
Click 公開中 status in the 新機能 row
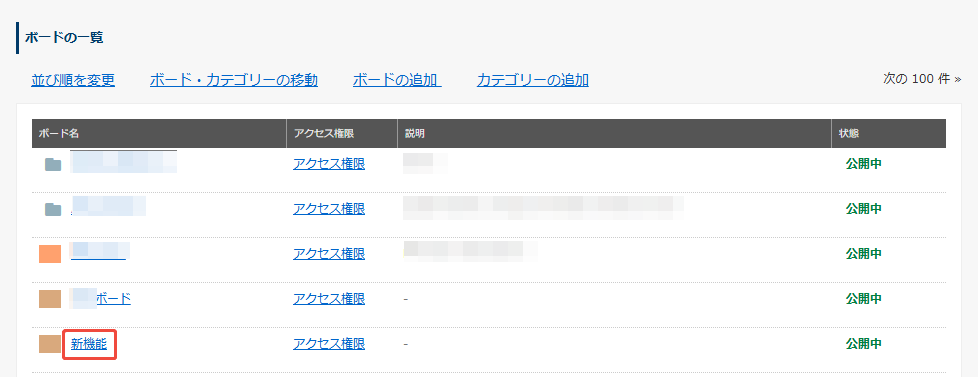point(863,343)
